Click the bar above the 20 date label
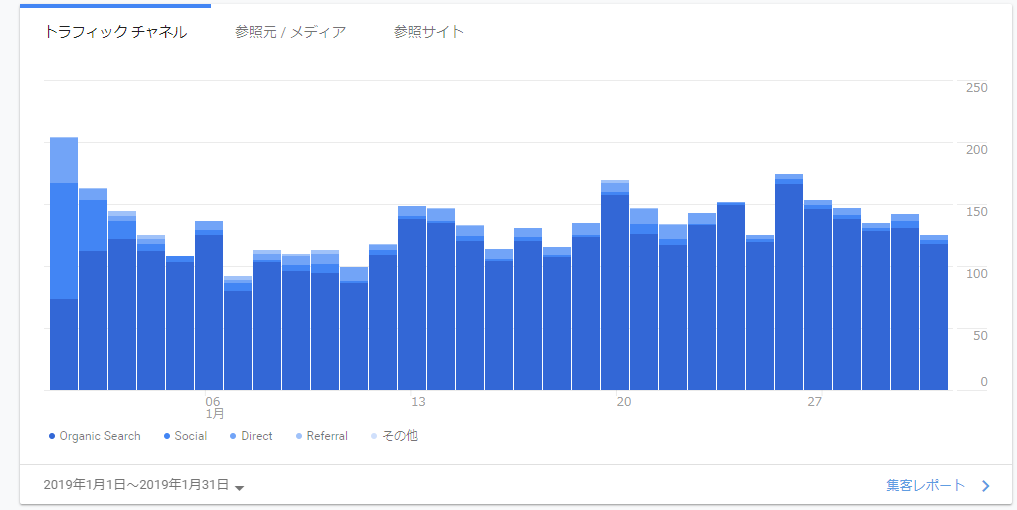The image size is (1017, 510). (x=615, y=285)
